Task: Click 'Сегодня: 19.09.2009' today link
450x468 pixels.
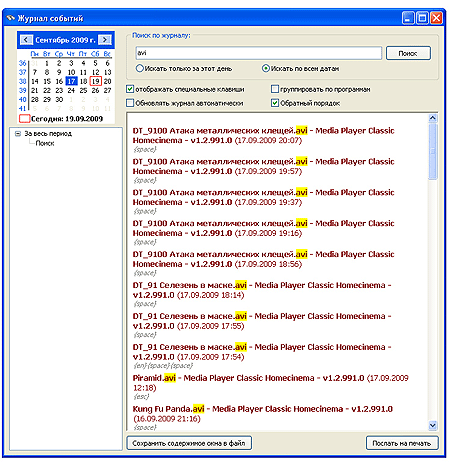Action: point(61,119)
